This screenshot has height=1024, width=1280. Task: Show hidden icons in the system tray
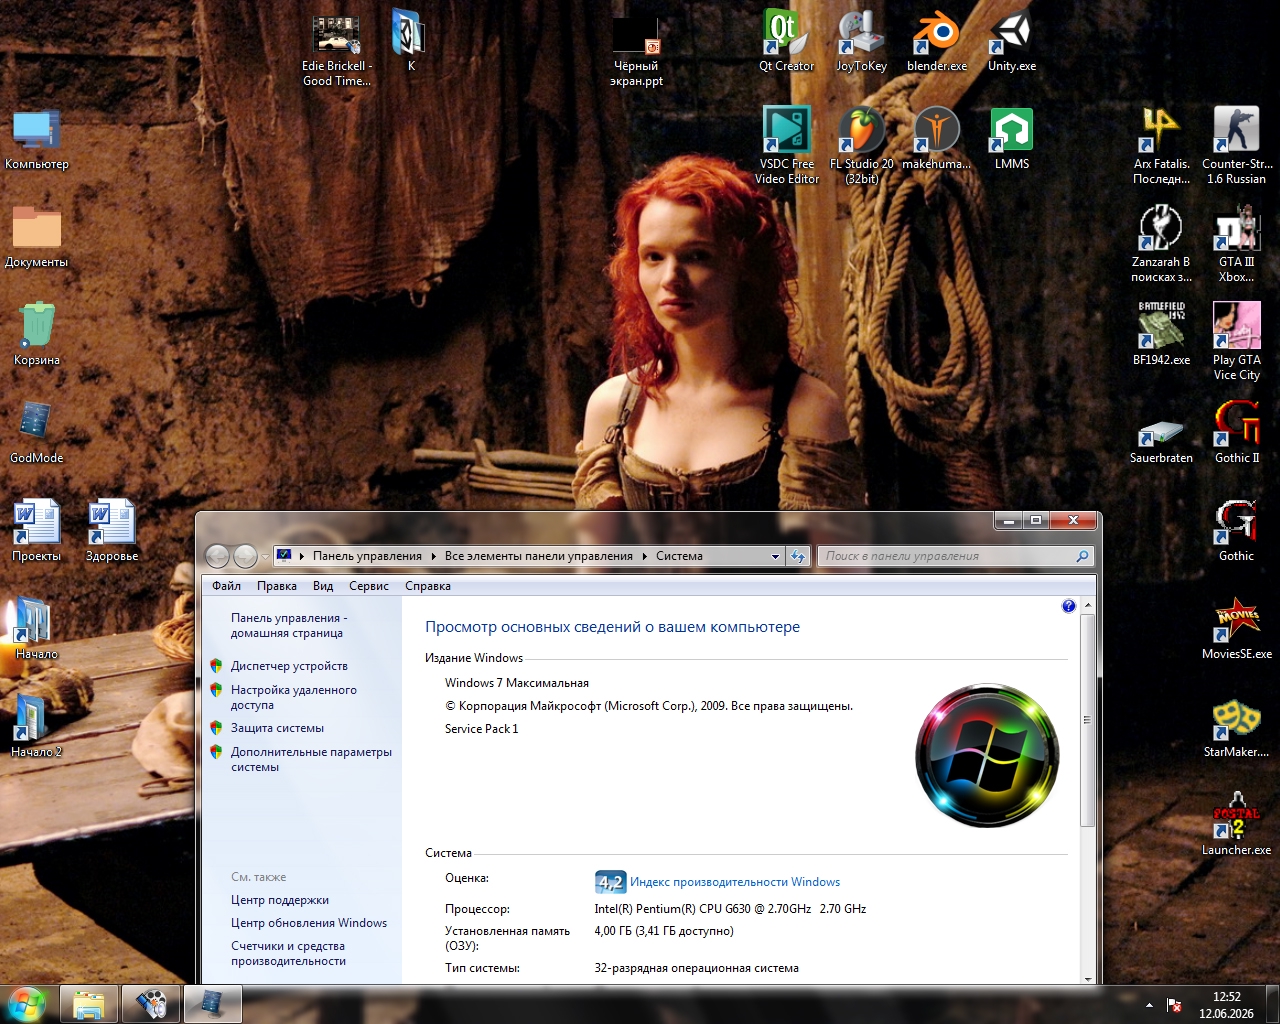pos(1149,1005)
